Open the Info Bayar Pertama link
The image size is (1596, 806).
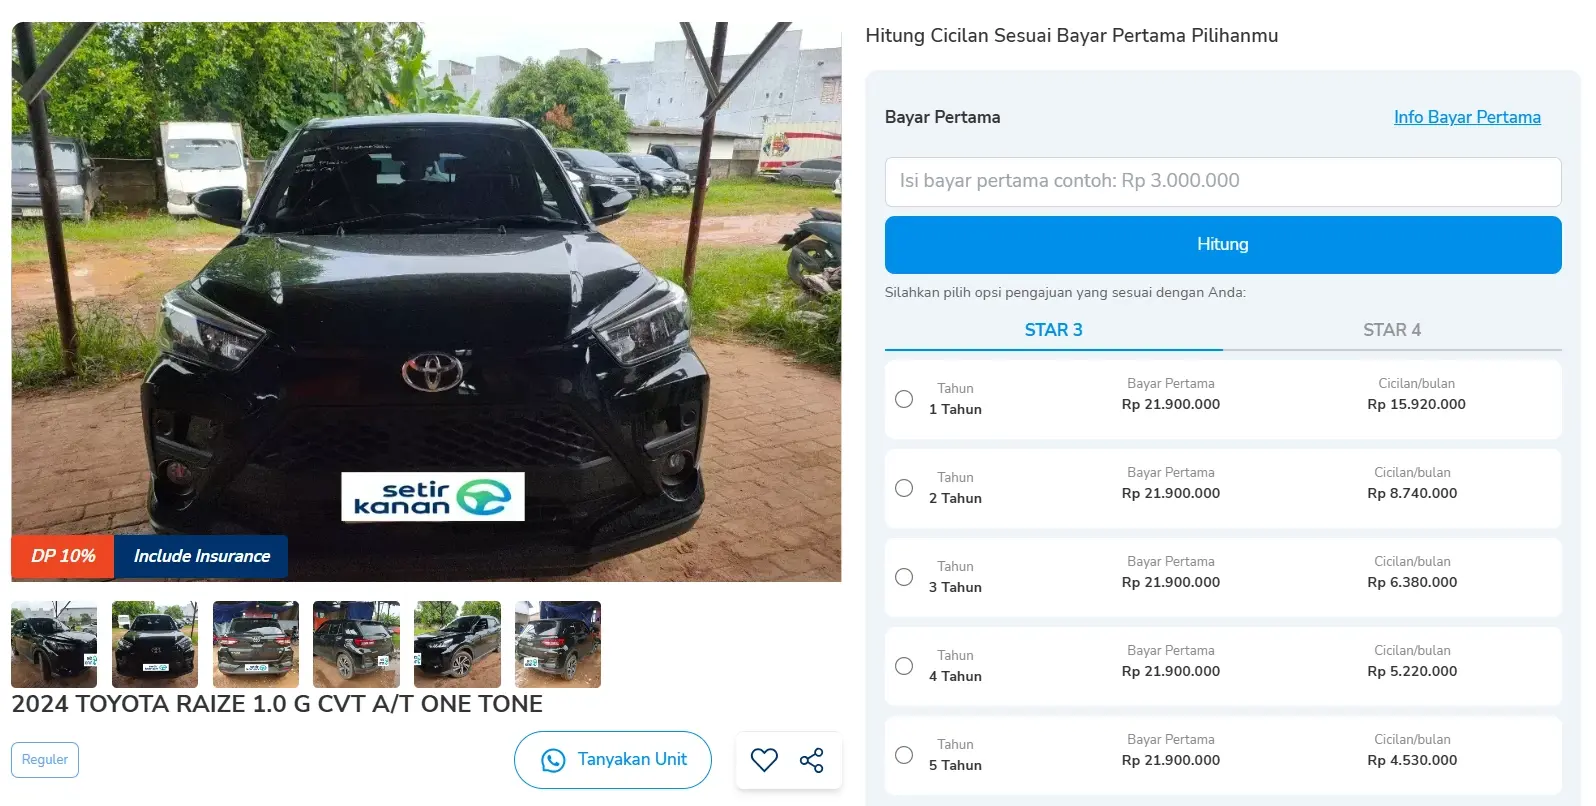[x=1467, y=117]
